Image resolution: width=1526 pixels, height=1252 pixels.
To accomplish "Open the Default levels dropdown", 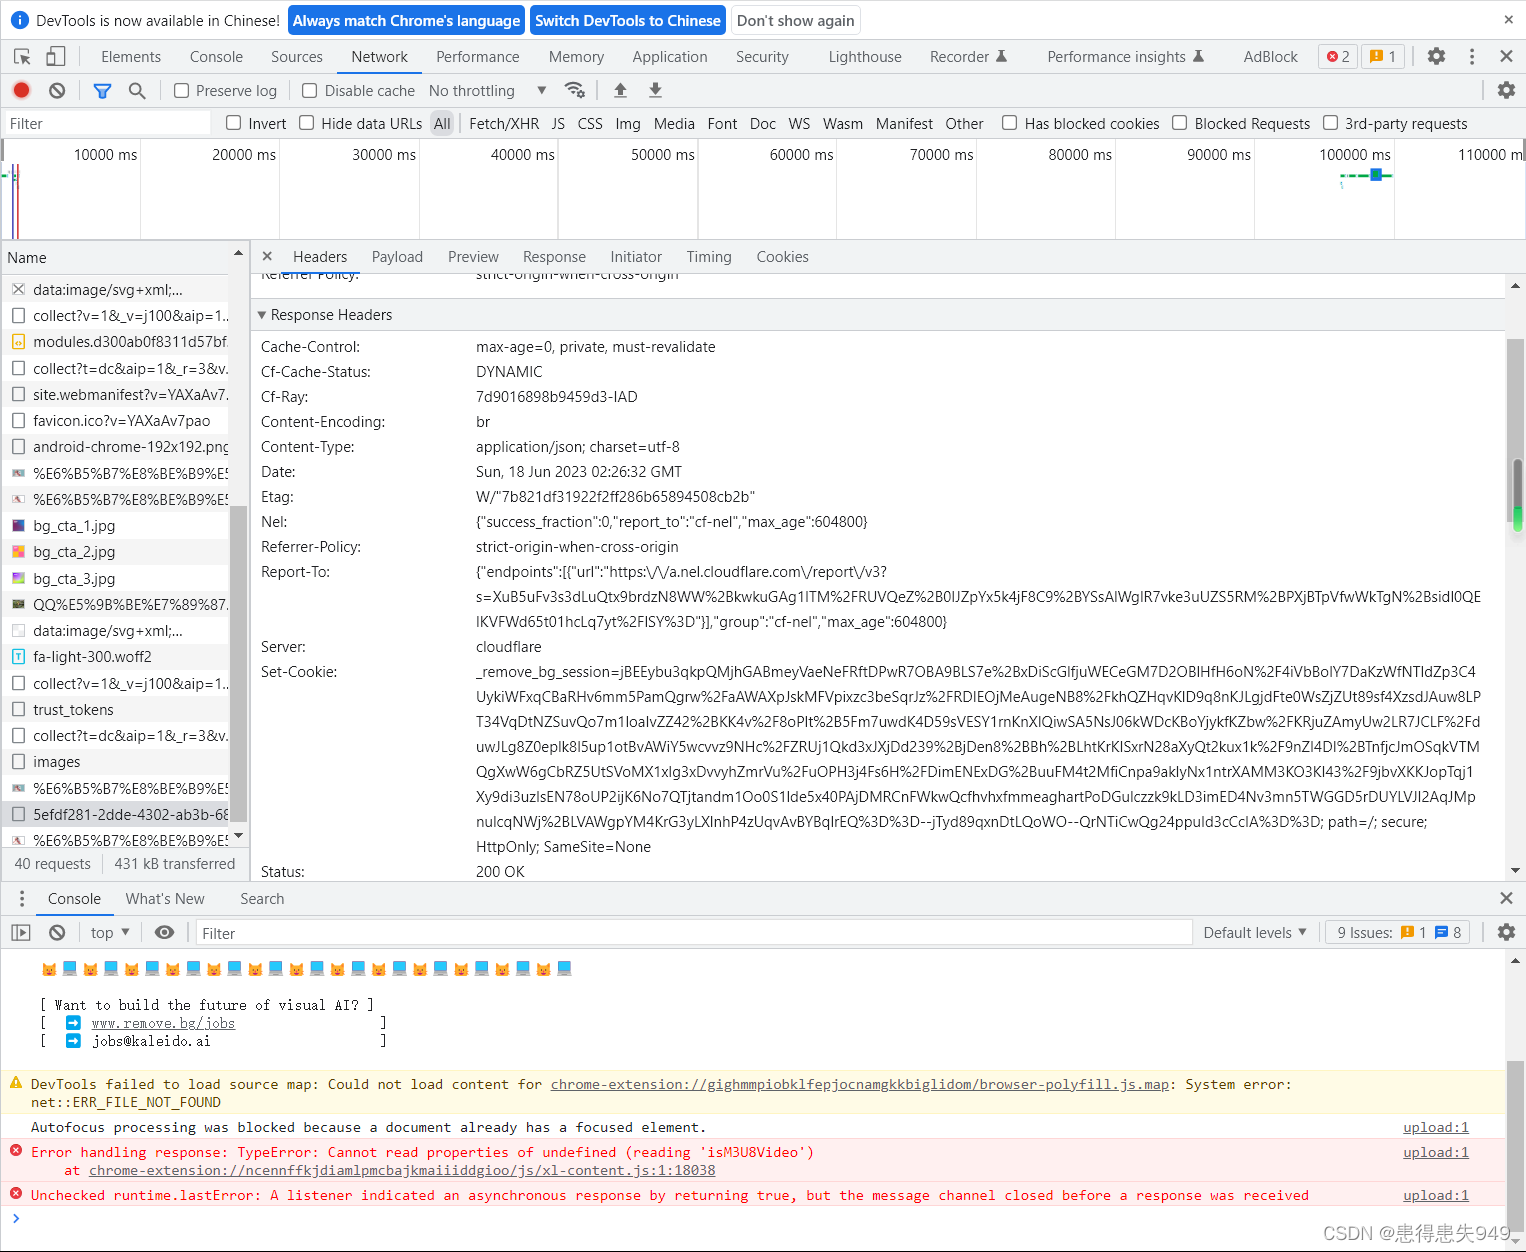I will tap(1254, 932).
